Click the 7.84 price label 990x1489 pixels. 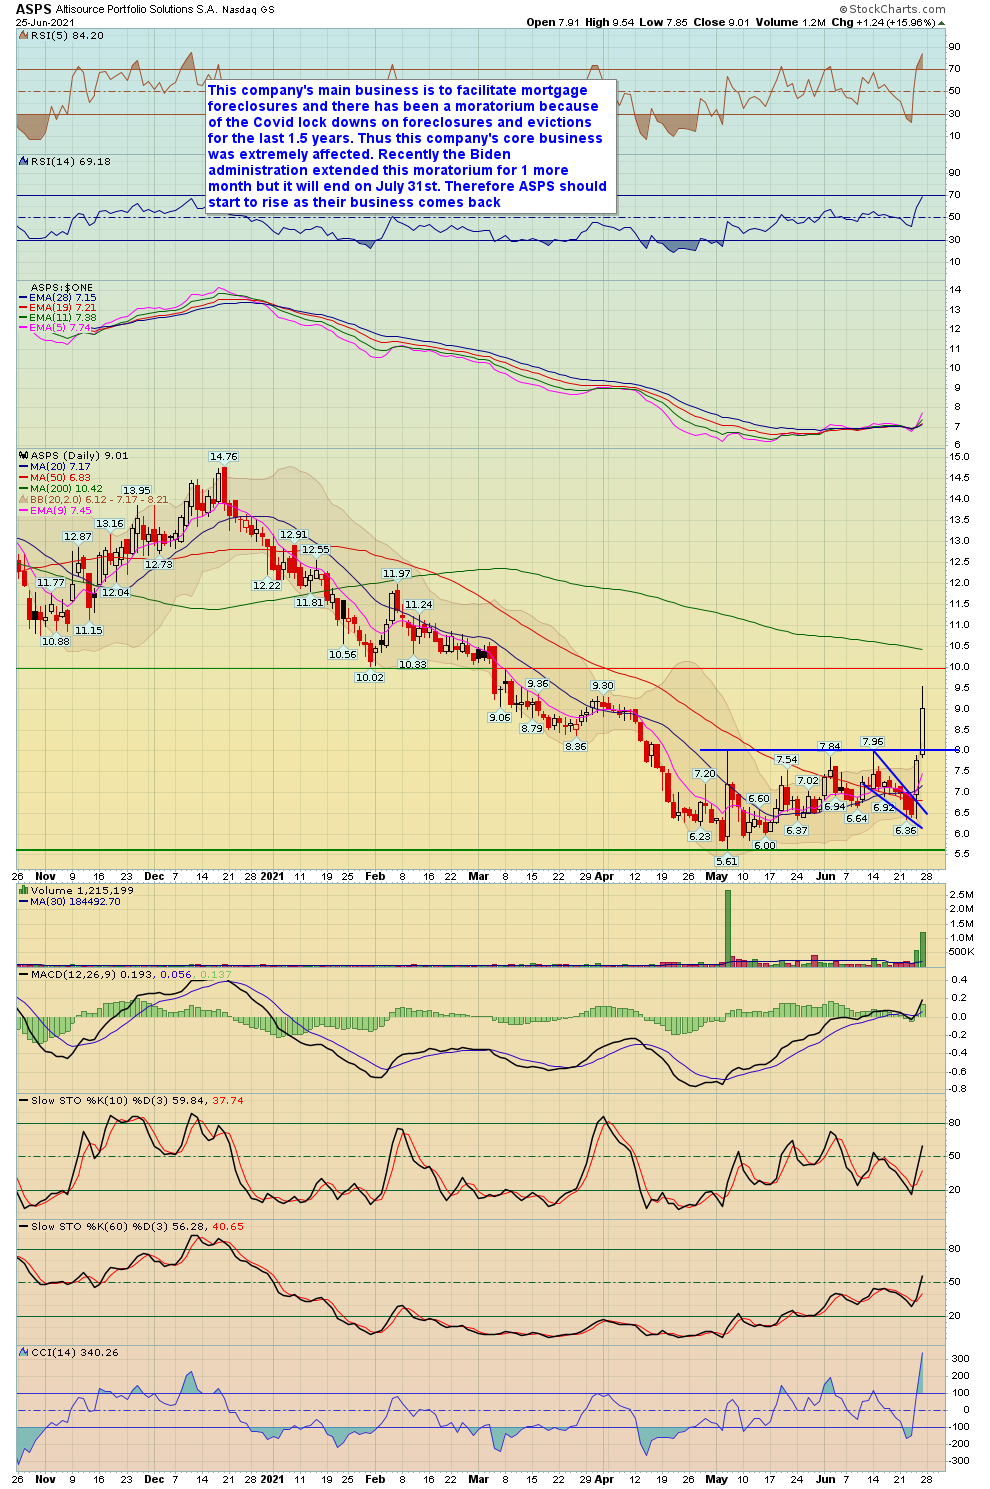click(830, 746)
